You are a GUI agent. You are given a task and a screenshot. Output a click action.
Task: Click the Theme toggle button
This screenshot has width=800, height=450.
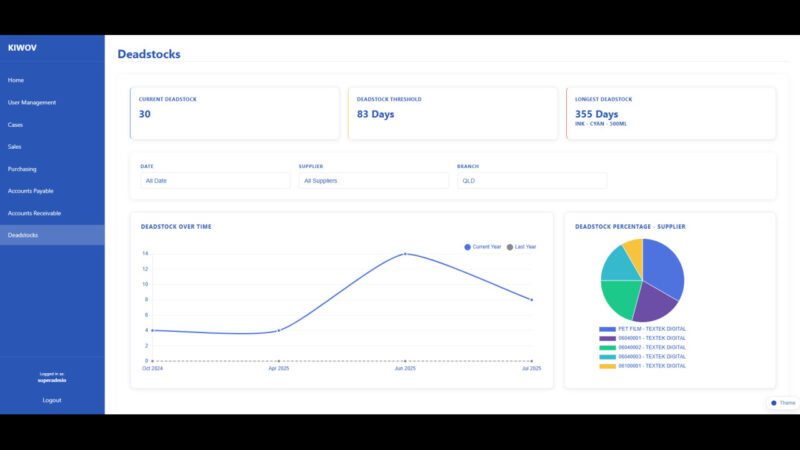click(x=783, y=403)
